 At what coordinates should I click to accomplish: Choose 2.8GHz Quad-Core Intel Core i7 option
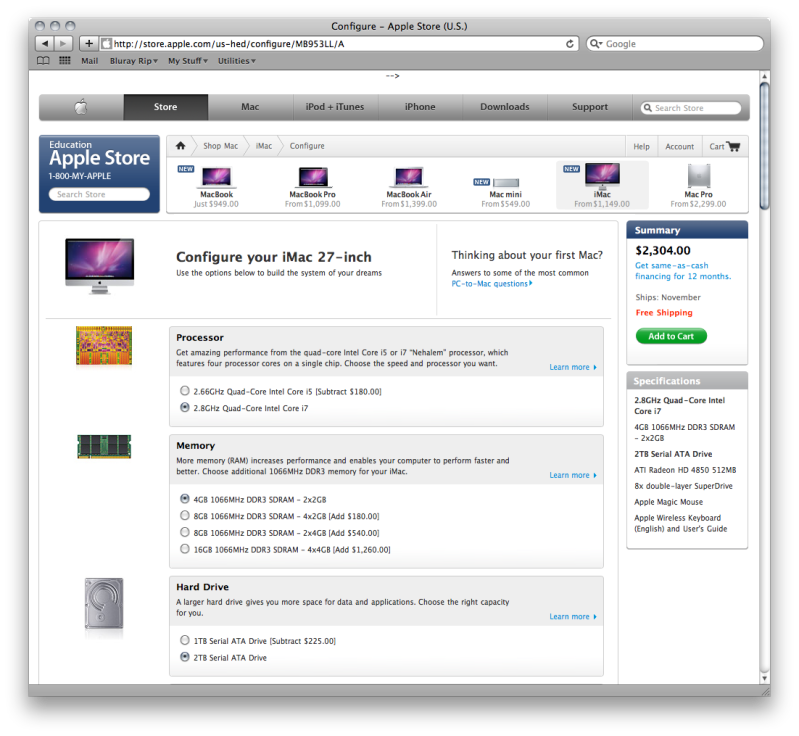pyautogui.click(x=185, y=407)
